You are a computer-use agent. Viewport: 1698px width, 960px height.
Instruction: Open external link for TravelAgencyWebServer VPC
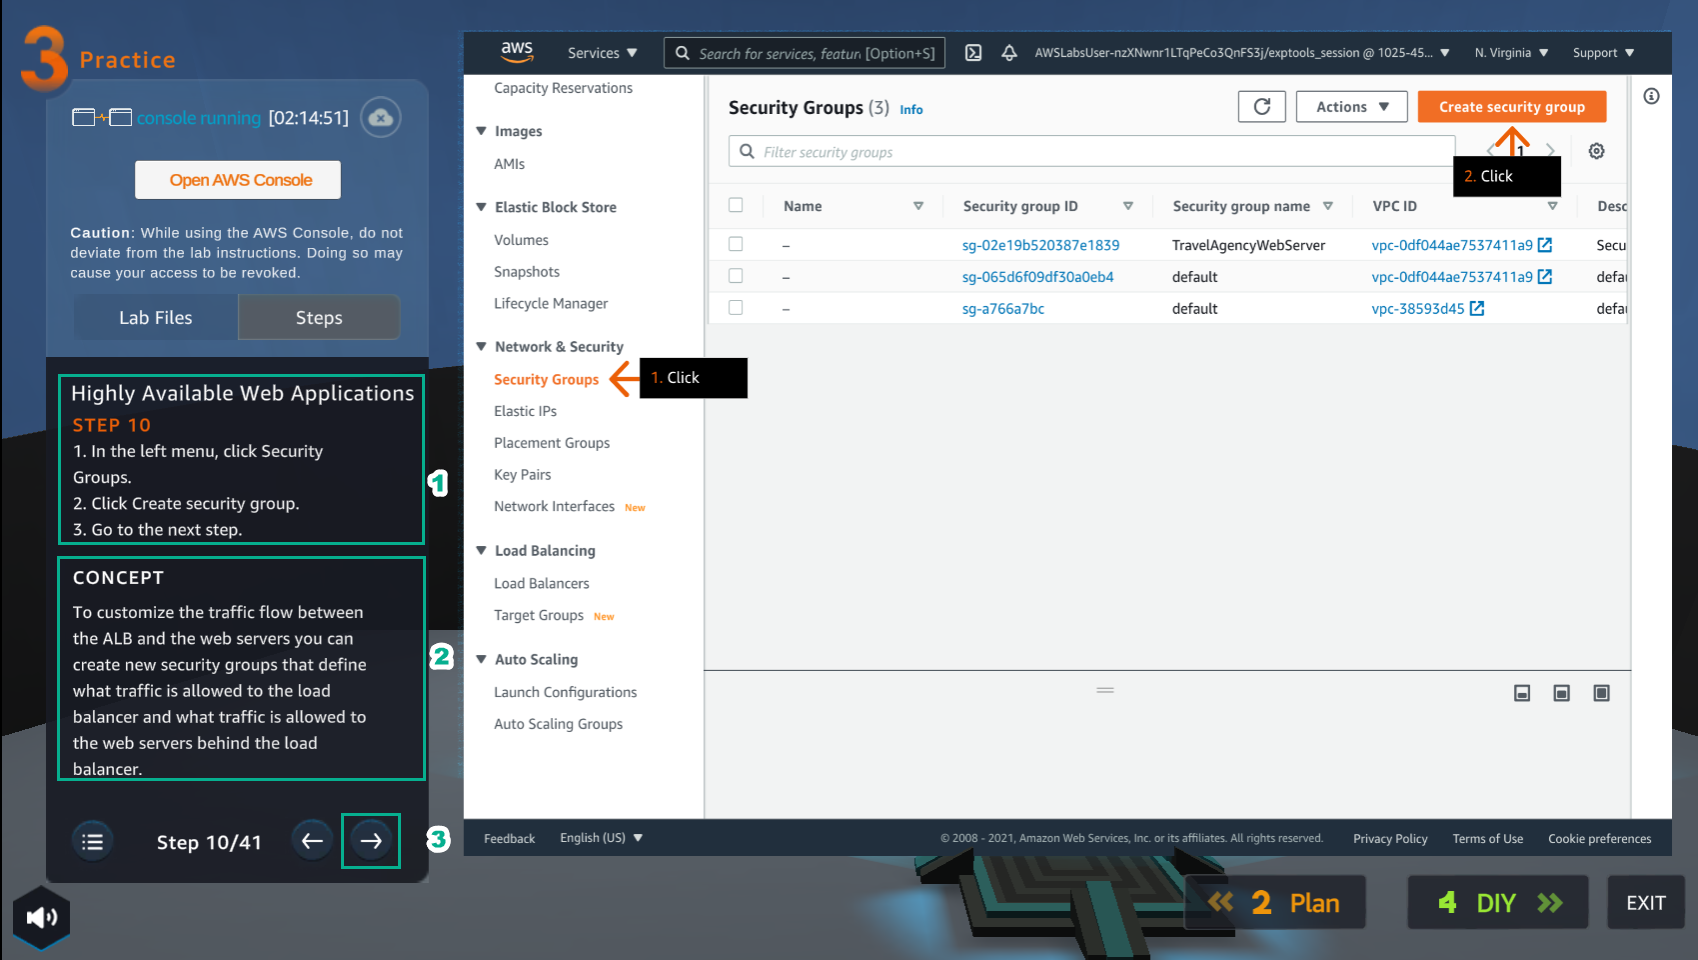click(x=1545, y=245)
